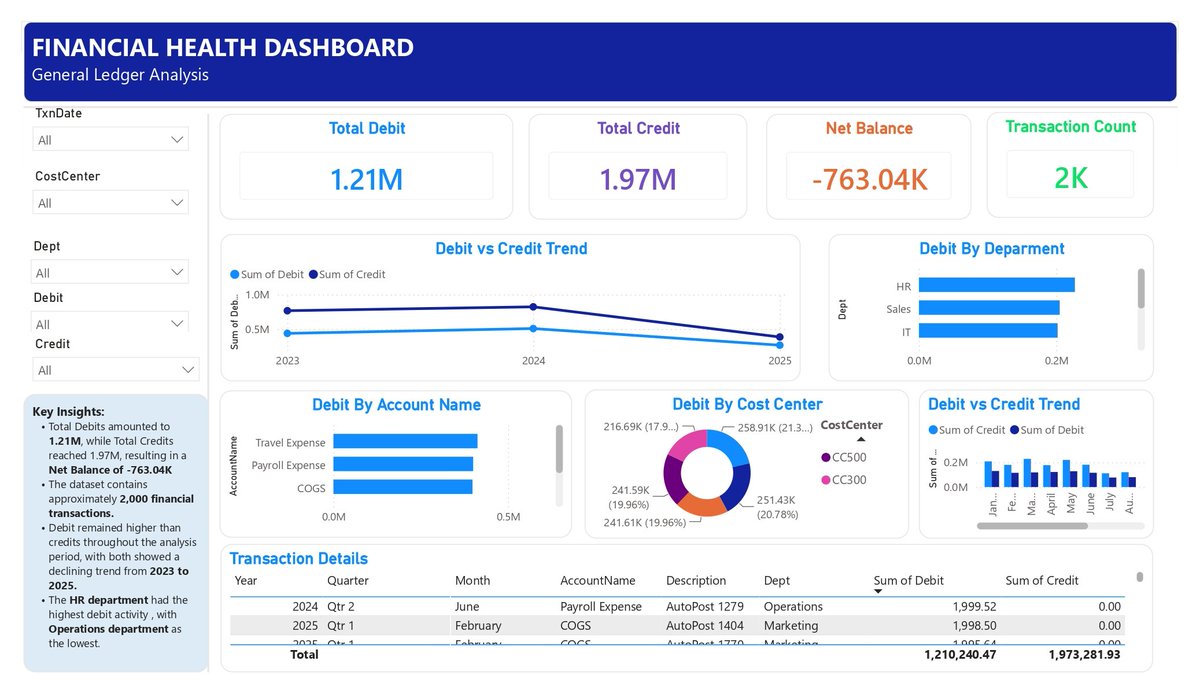The height and width of the screenshot is (694, 1200).
Task: Sort table by AccountName column header
Action: (x=598, y=580)
